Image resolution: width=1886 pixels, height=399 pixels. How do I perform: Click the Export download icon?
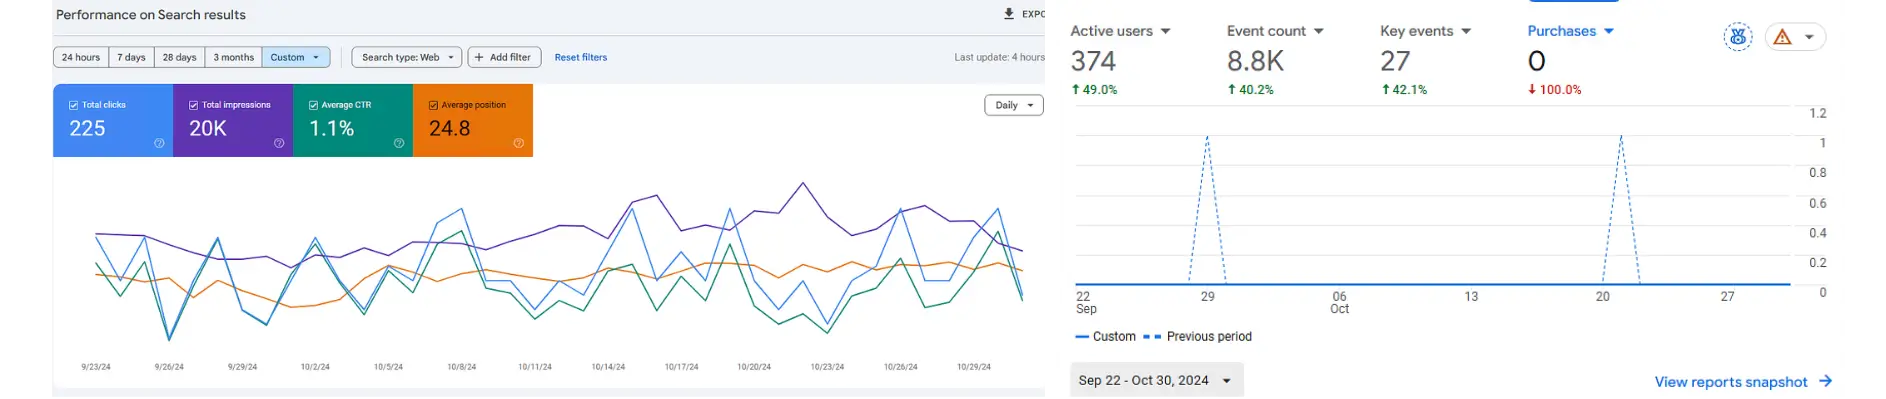click(x=1008, y=14)
